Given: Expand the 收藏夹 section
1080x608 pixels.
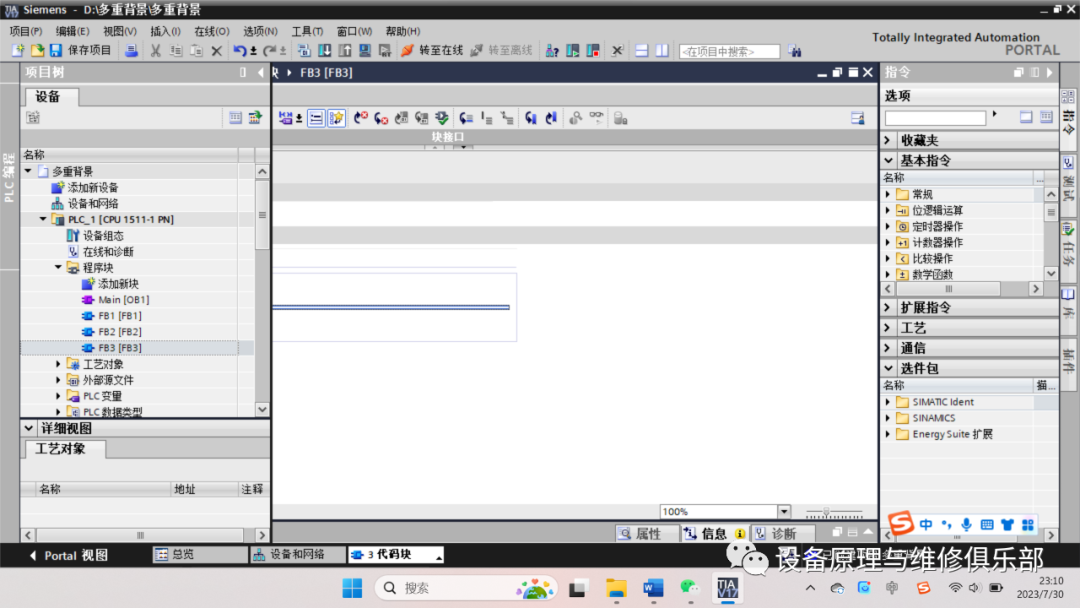Looking at the screenshot, I should click(x=888, y=140).
